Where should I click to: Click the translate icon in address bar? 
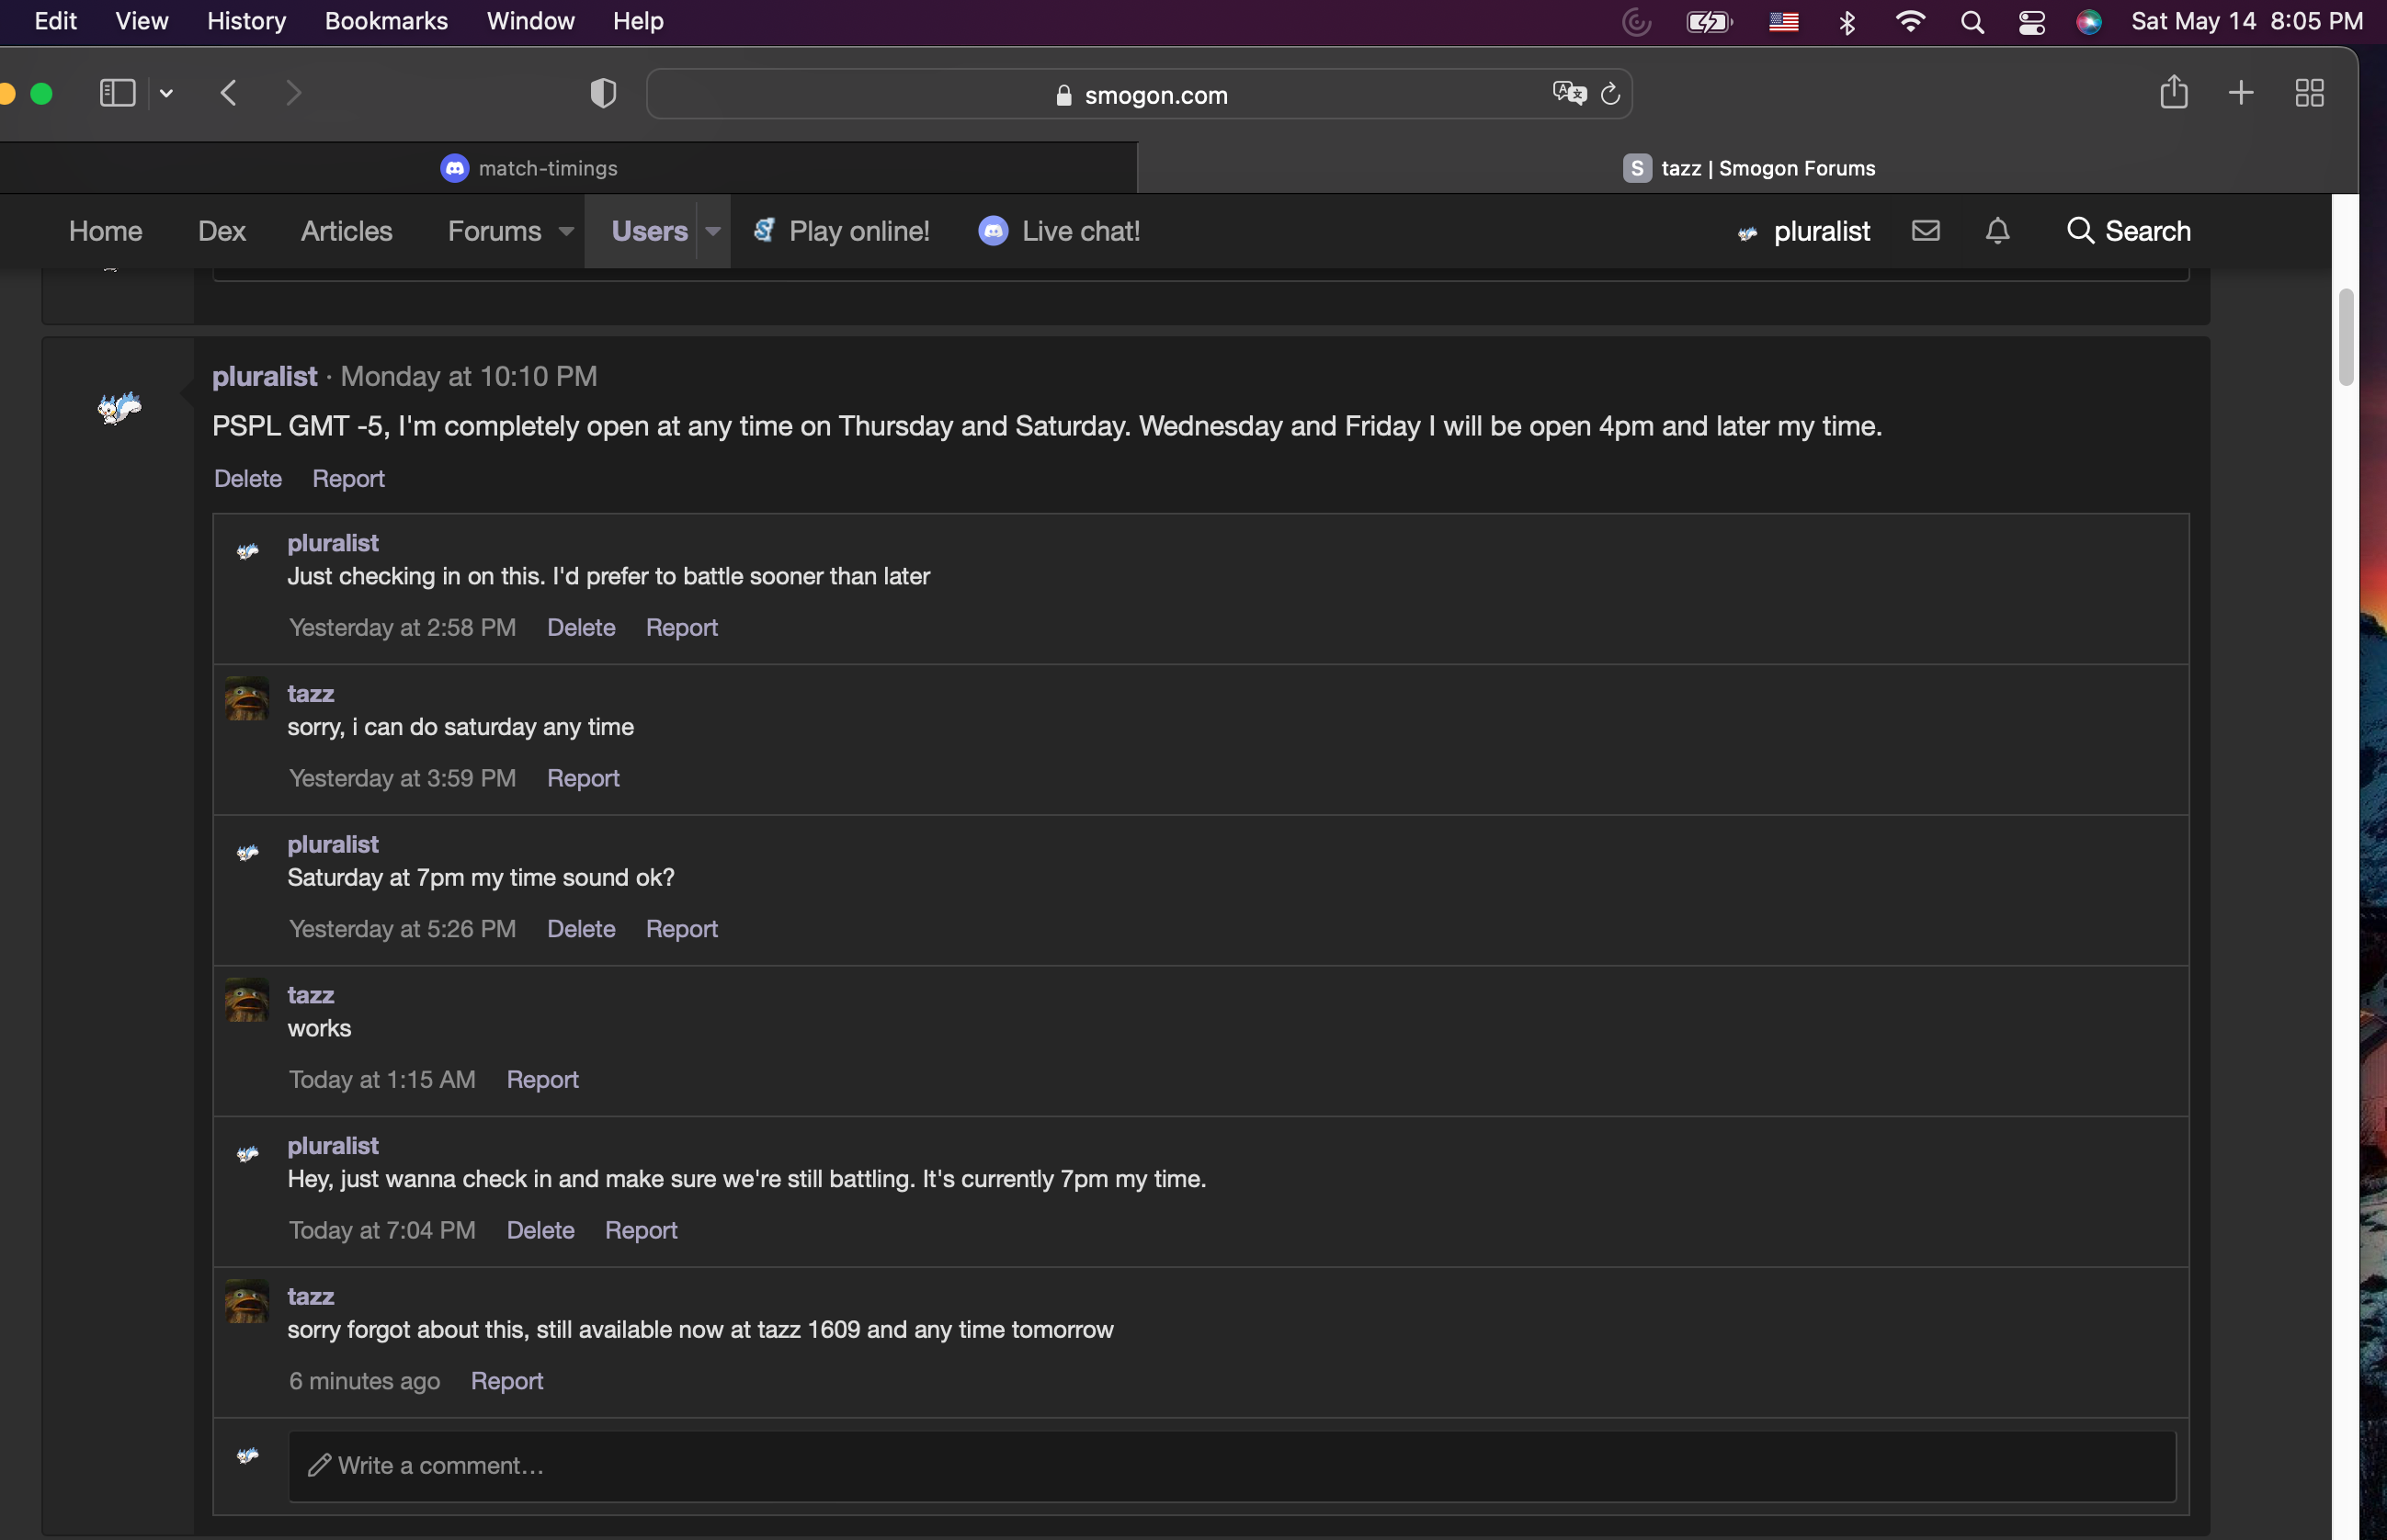[x=1568, y=94]
